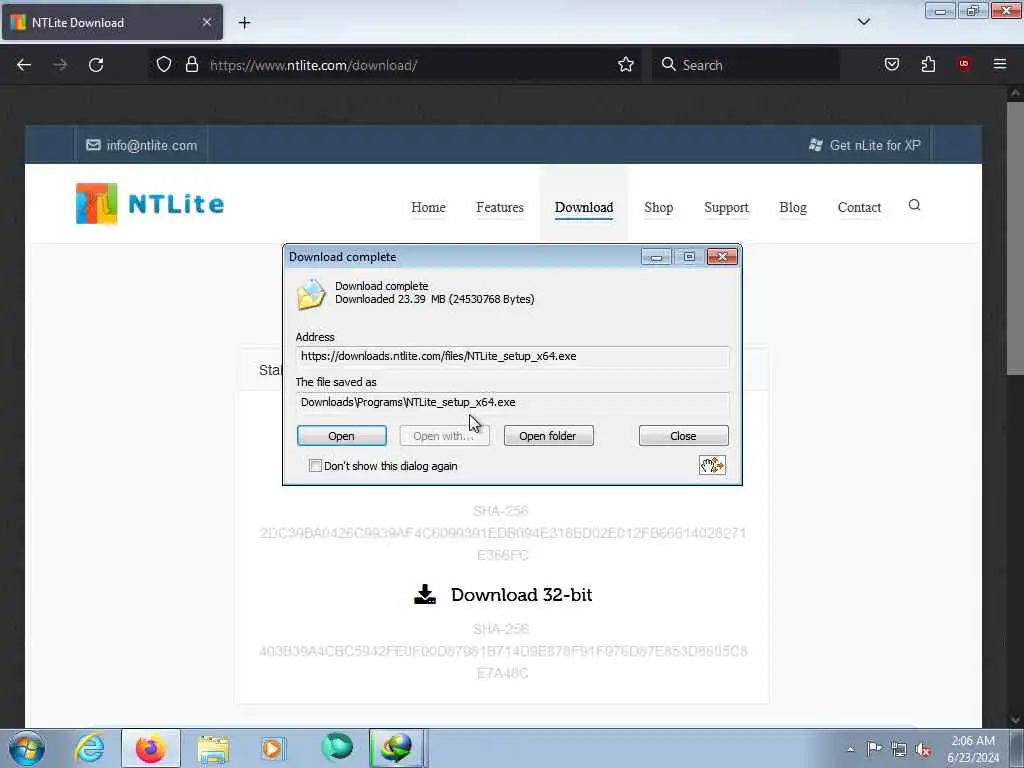This screenshot has height=768, width=1024.
Task: Open Firefox hamburger application menu
Action: (1000, 64)
